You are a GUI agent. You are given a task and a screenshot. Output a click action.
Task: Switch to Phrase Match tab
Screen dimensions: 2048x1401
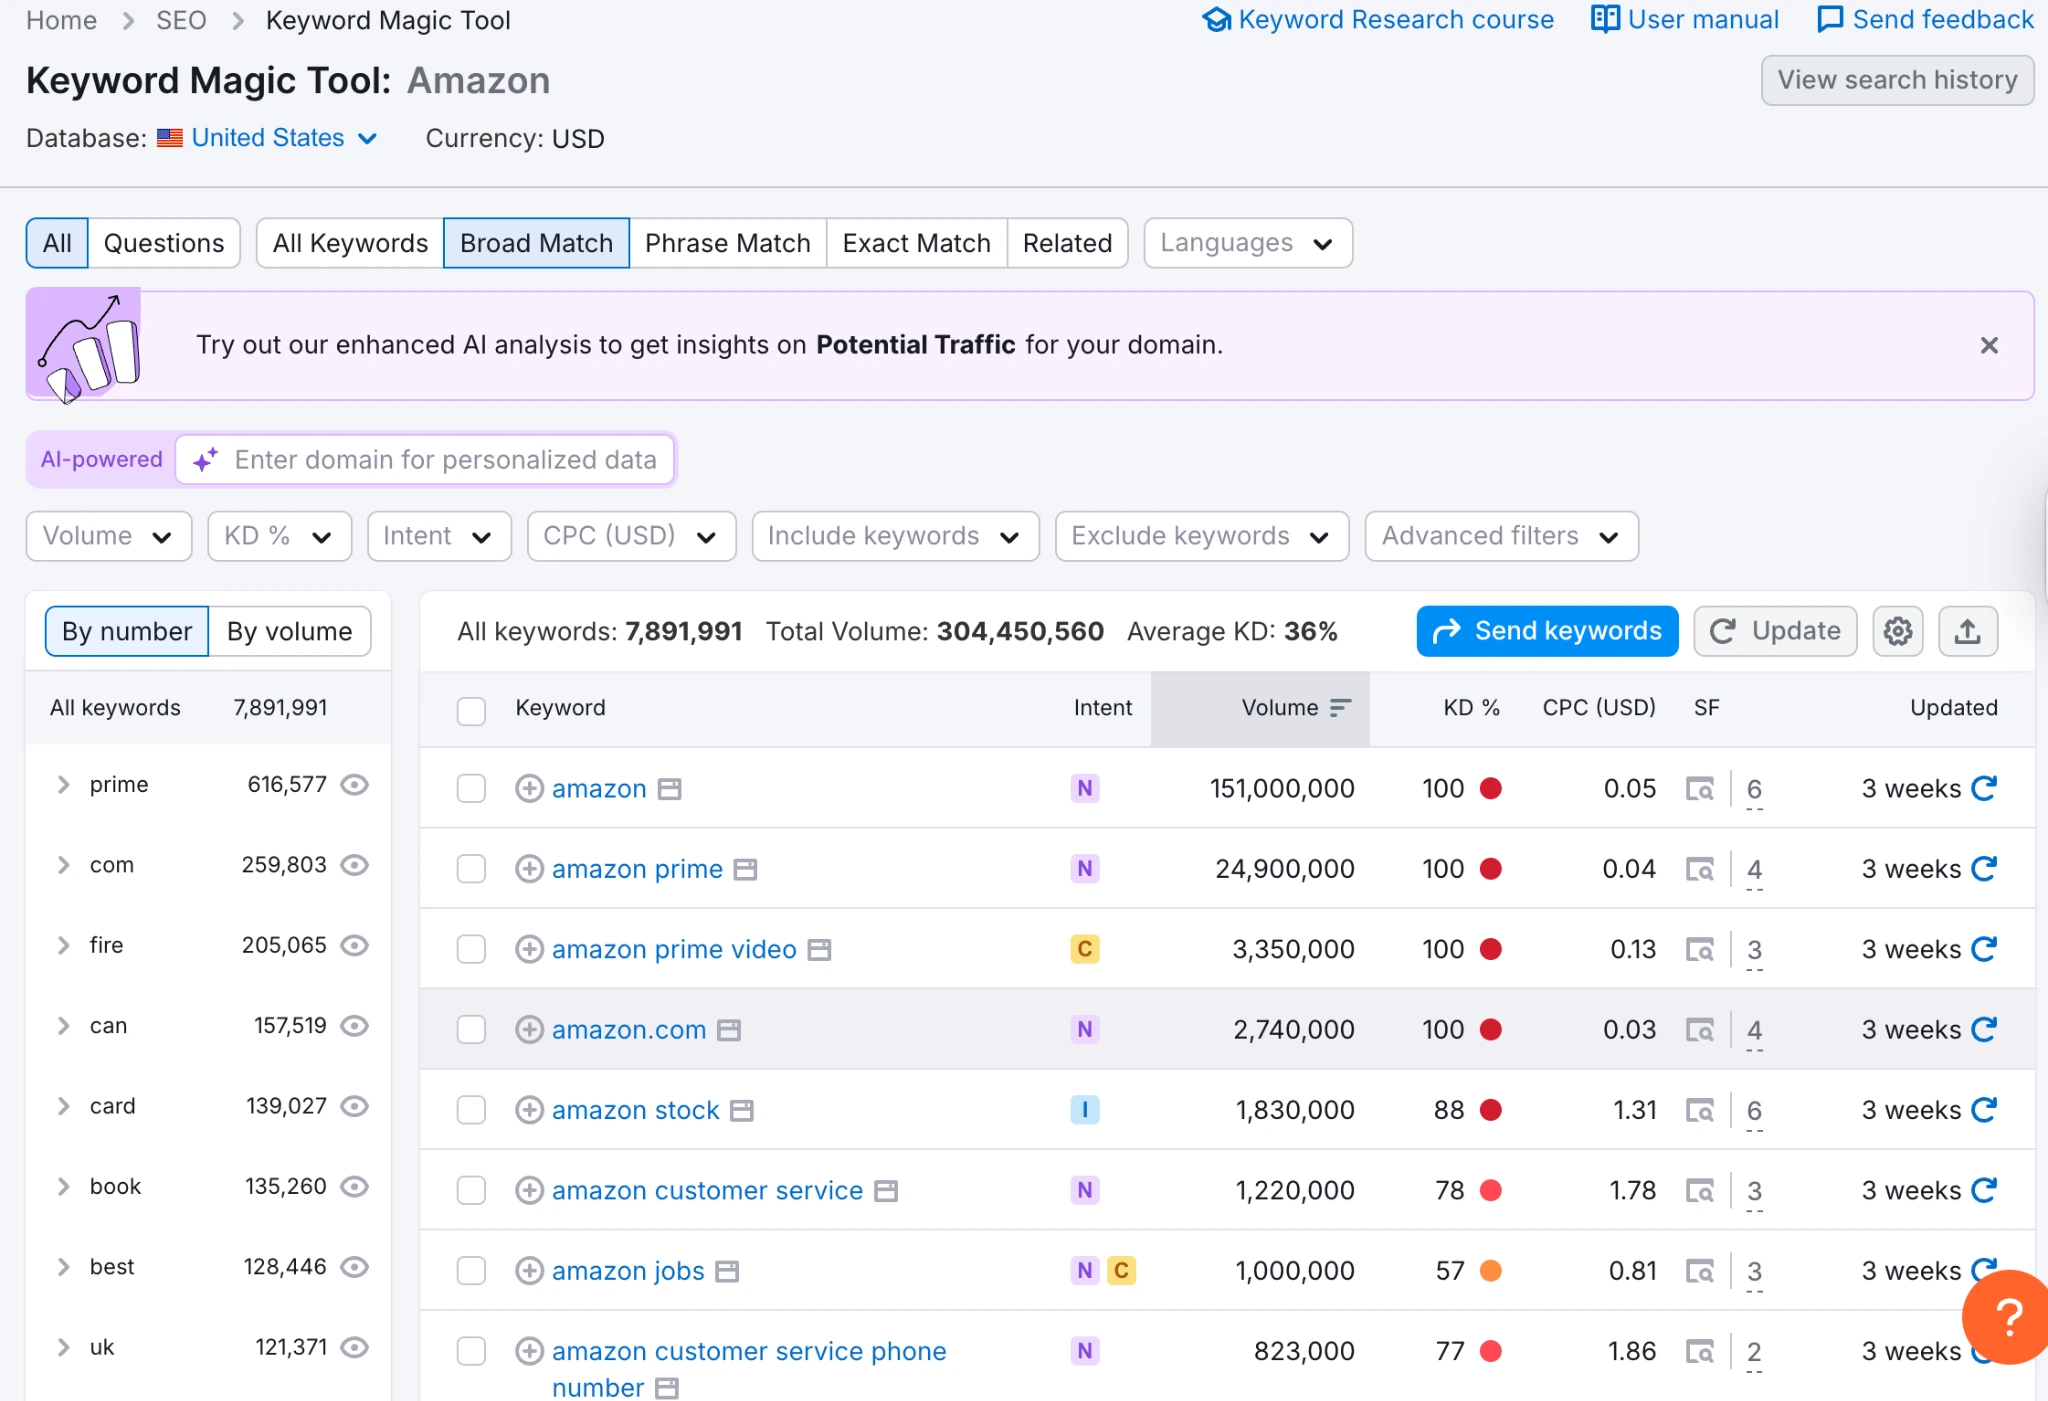(728, 243)
